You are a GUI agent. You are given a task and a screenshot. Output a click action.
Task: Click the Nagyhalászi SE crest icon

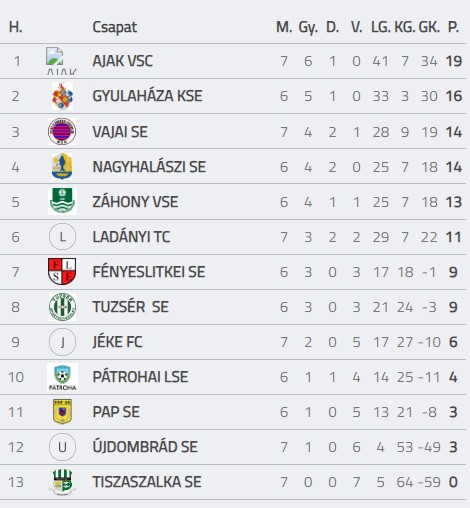(62, 166)
